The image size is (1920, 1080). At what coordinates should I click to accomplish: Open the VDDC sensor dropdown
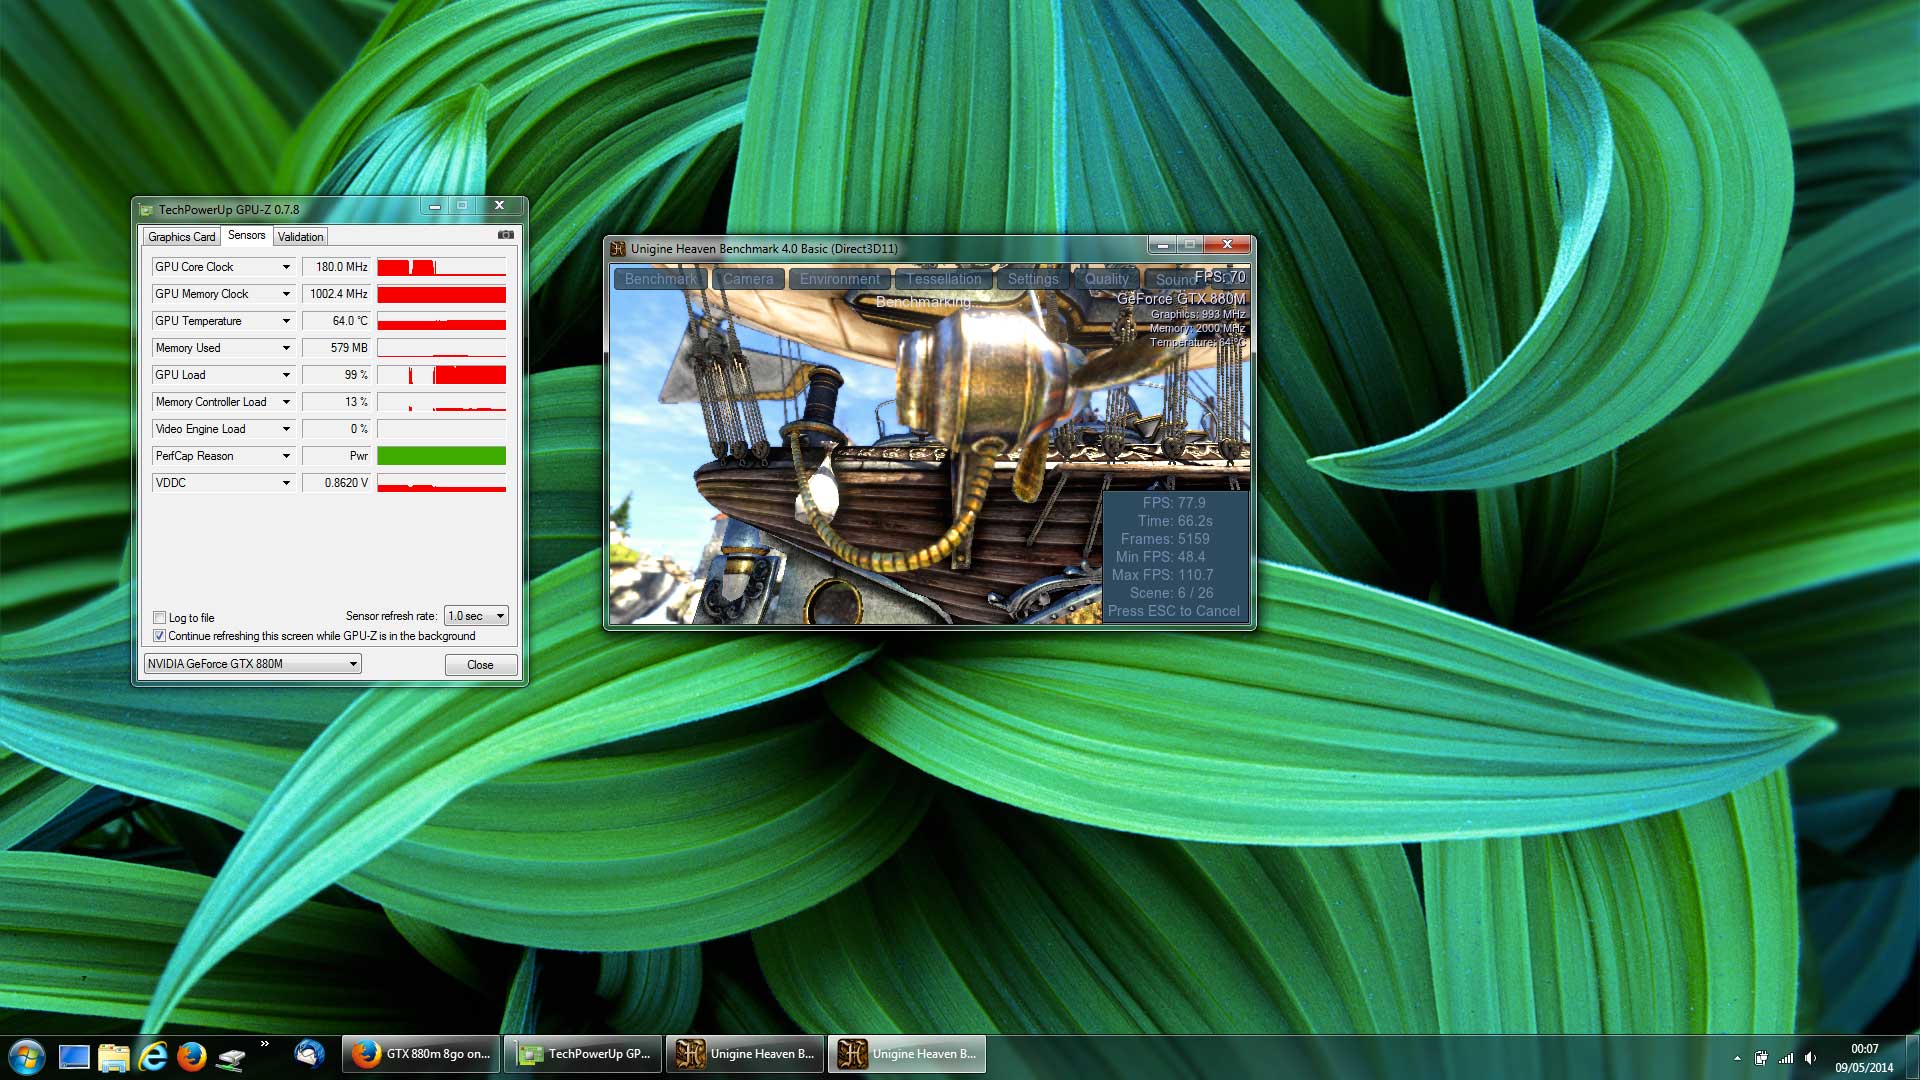point(285,483)
